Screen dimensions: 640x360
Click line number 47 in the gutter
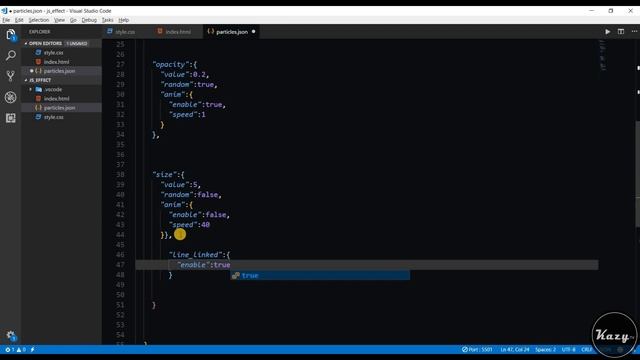[120, 265]
